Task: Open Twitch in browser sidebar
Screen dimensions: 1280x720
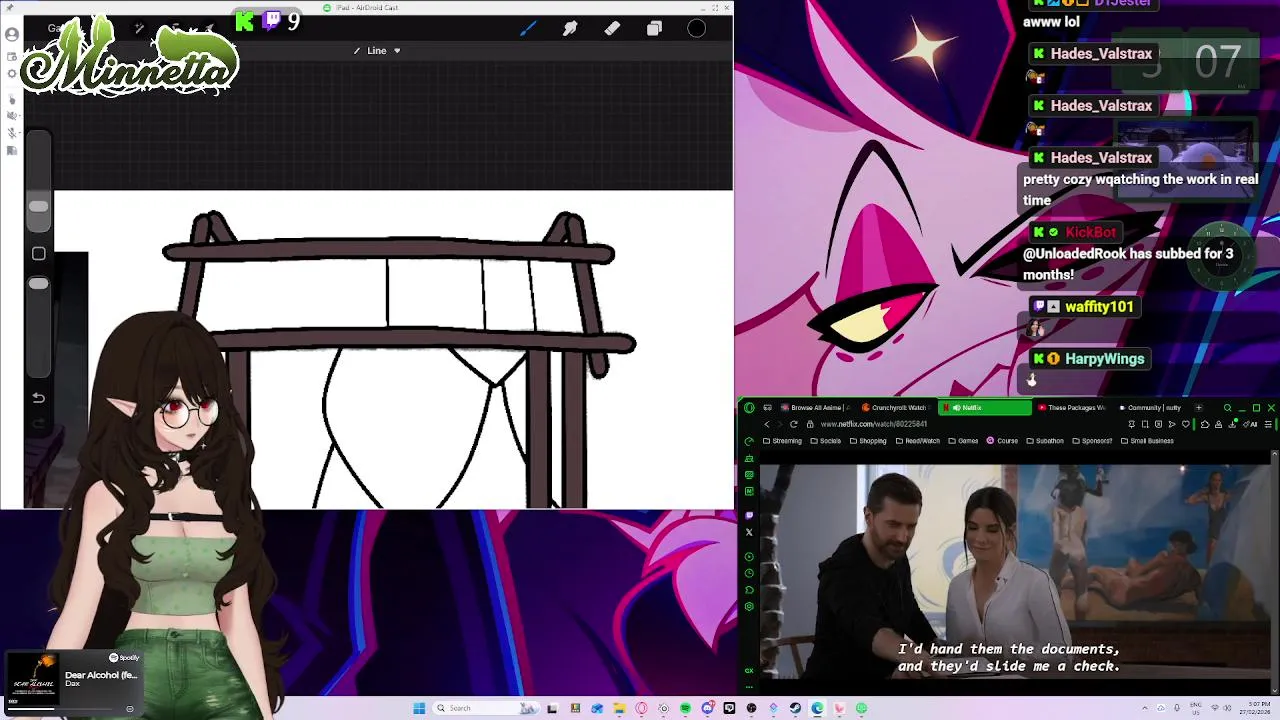Action: click(x=749, y=515)
